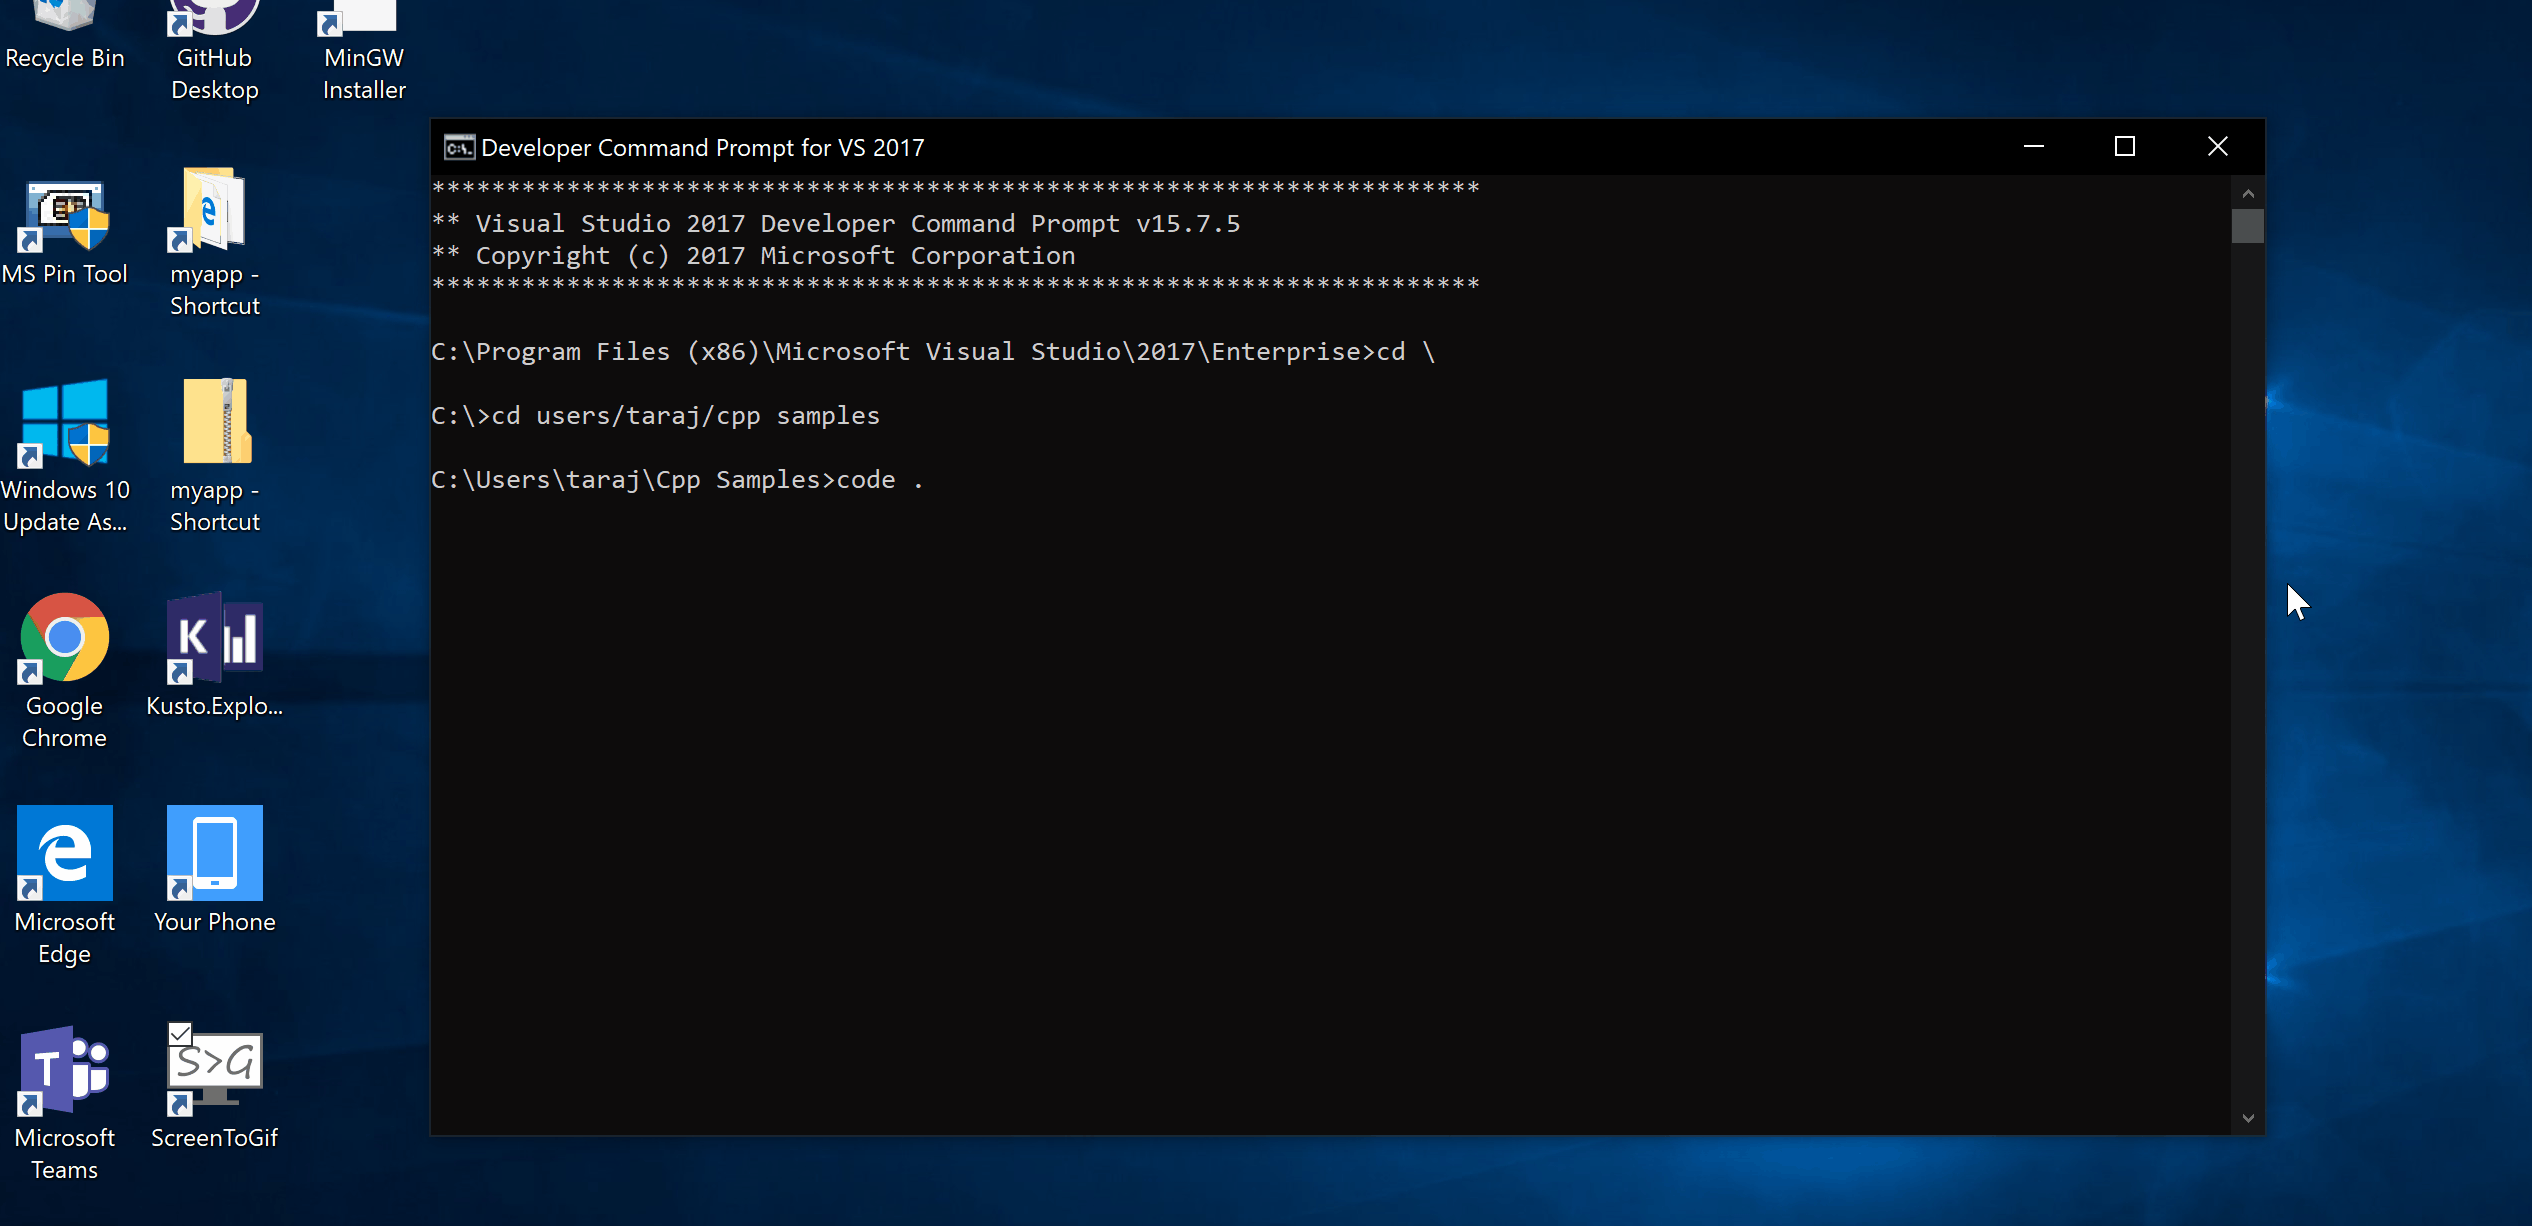Open the command prompt system menu icon
This screenshot has height=1226, width=2532.
458,146
